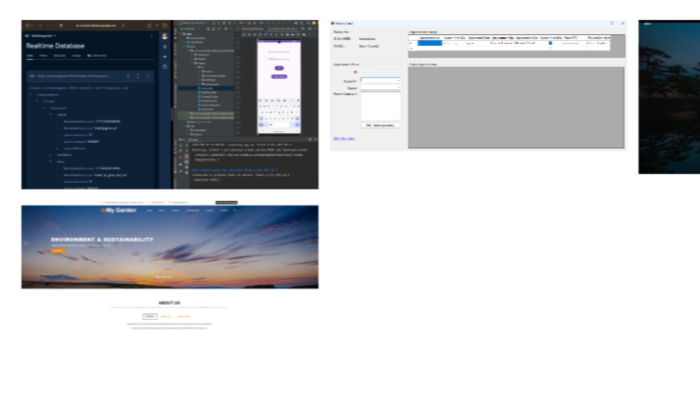This screenshot has width=700, height=394.
Task: Toggle the checkbox in the appointment grid row
Action: point(550,43)
